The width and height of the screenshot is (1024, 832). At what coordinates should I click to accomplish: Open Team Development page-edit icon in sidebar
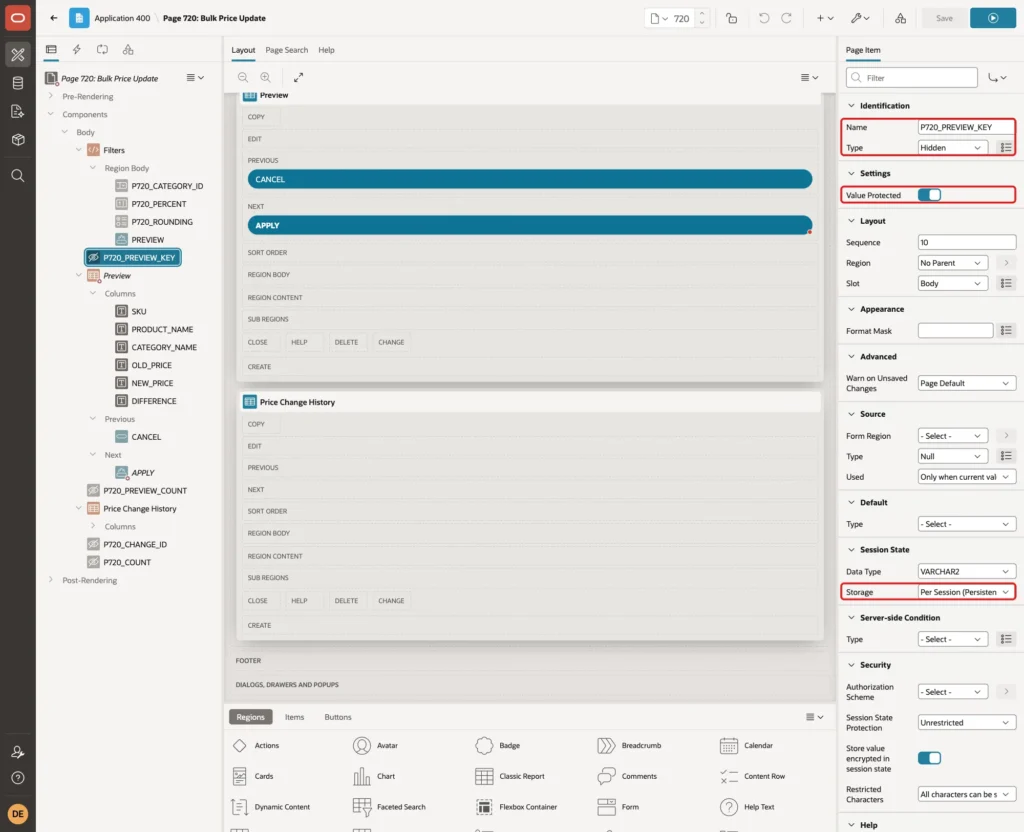[x=18, y=112]
